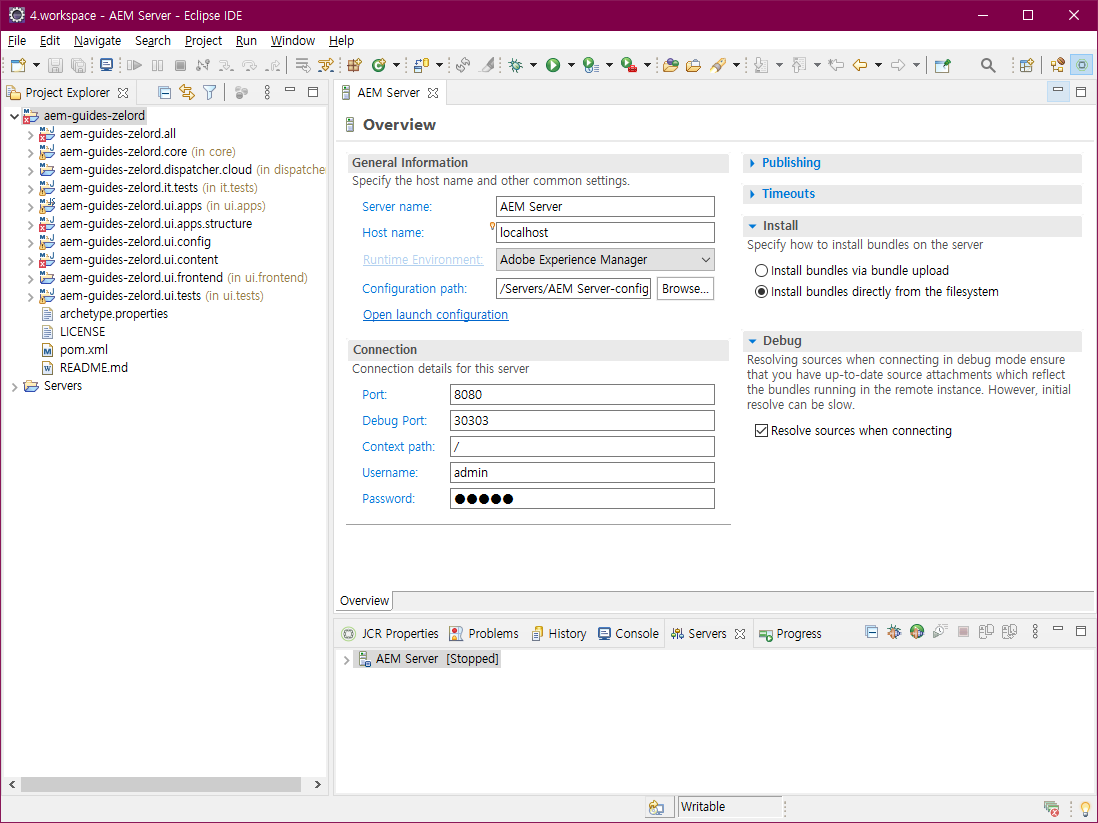Open the Console toolbar icon

[x=106, y=65]
